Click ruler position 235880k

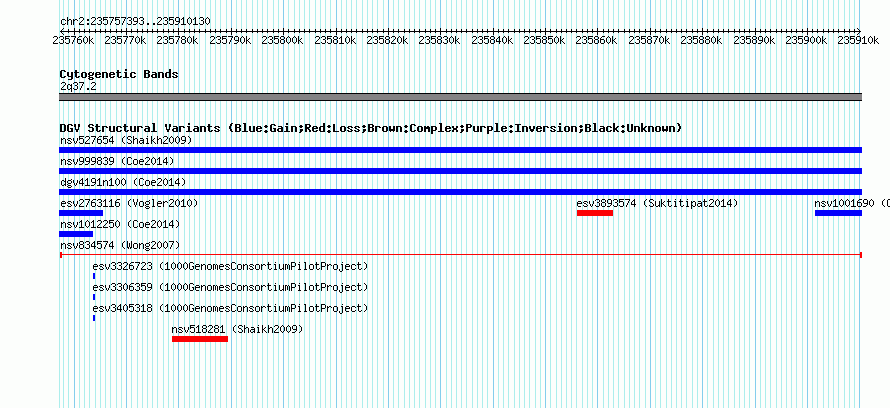(x=702, y=40)
